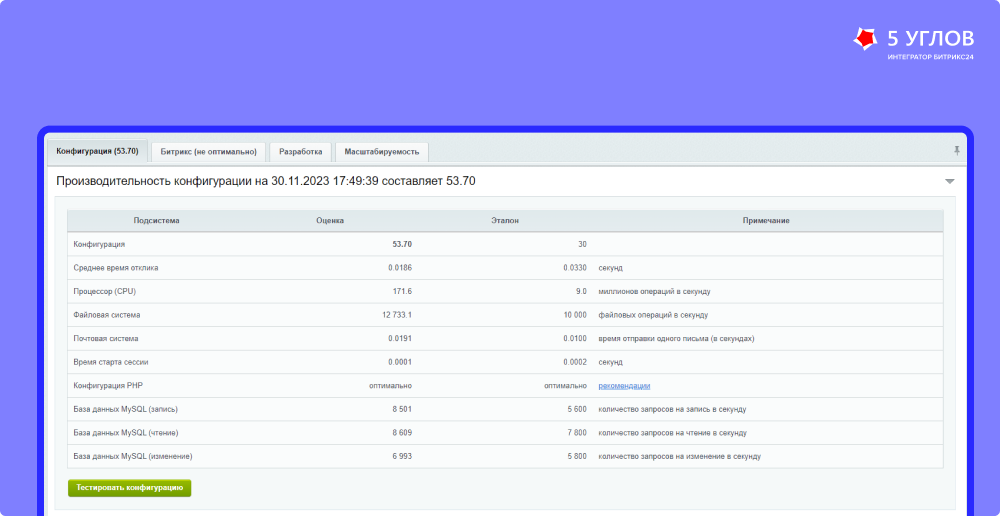Screen dimensions: 1000x517
Task: Switch to the Конфигурация (53.70) tab
Action: point(97,152)
